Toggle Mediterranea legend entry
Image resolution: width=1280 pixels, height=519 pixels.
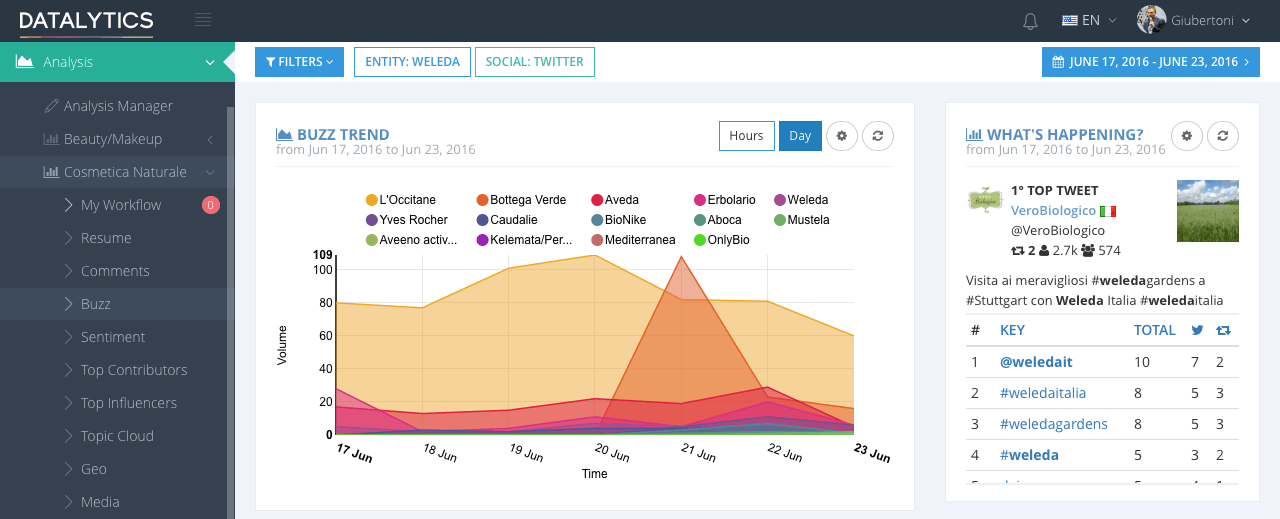click(x=633, y=240)
